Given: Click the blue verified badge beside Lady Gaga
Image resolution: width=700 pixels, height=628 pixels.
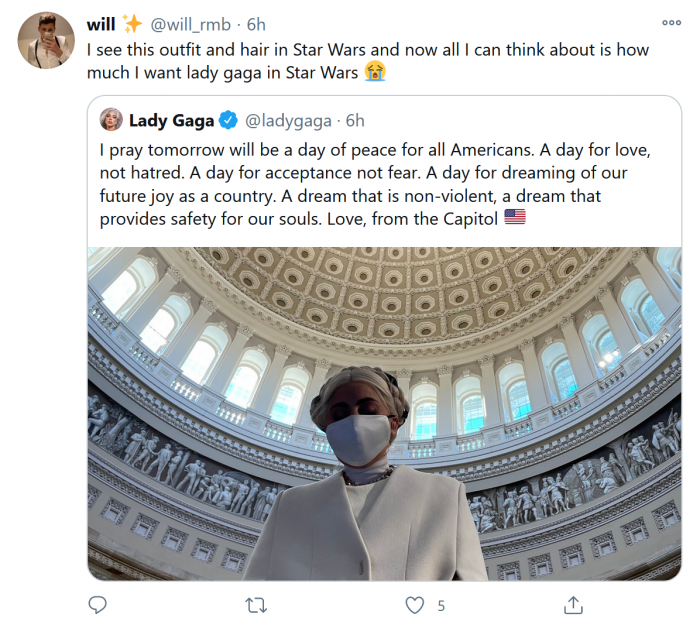Looking at the screenshot, I should point(228,121).
